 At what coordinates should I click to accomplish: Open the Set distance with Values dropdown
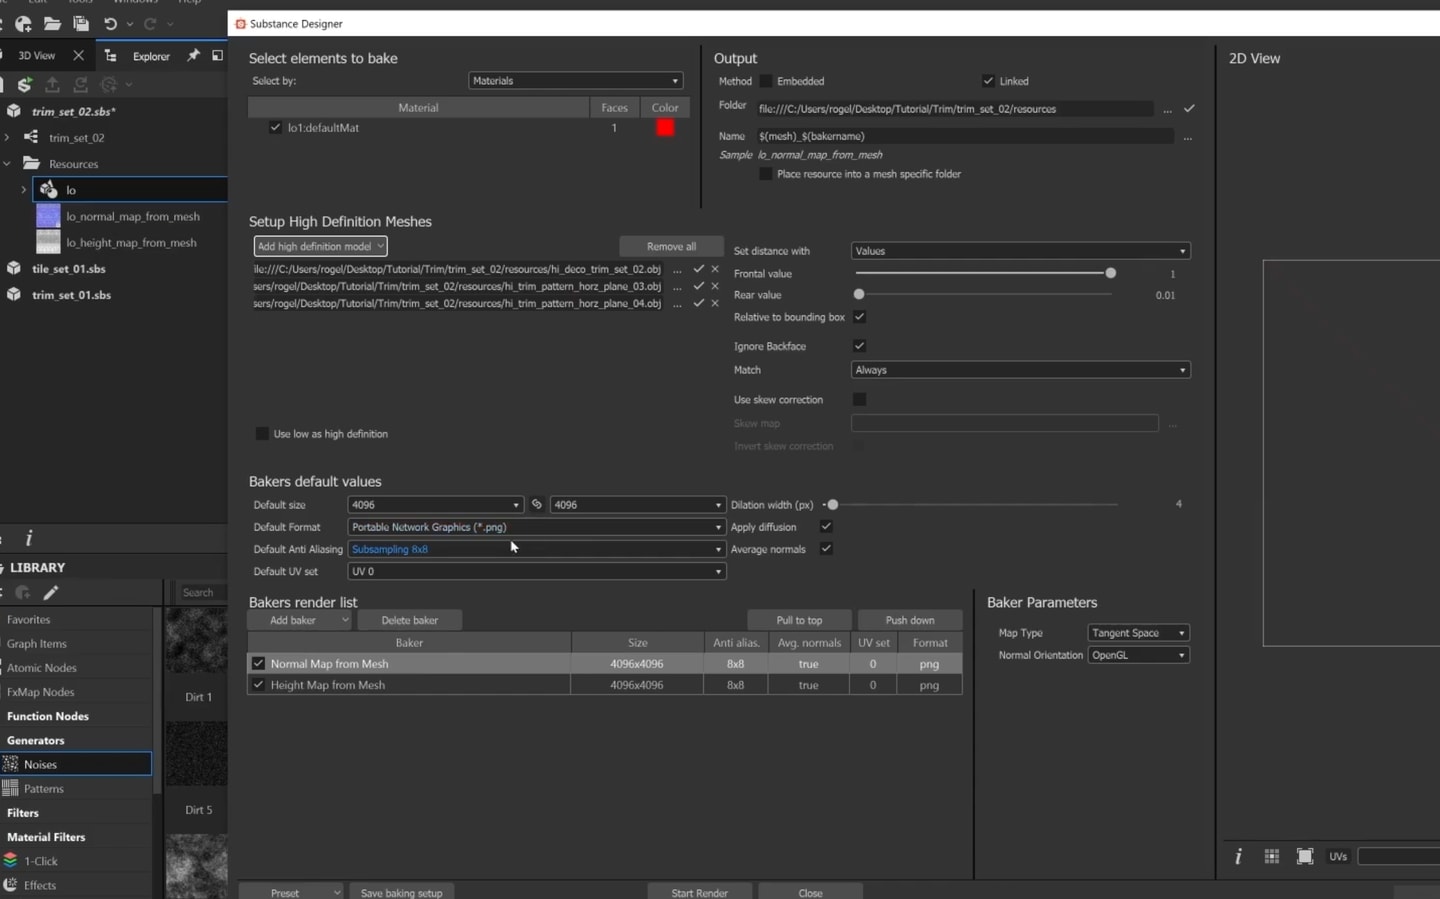pos(1021,251)
